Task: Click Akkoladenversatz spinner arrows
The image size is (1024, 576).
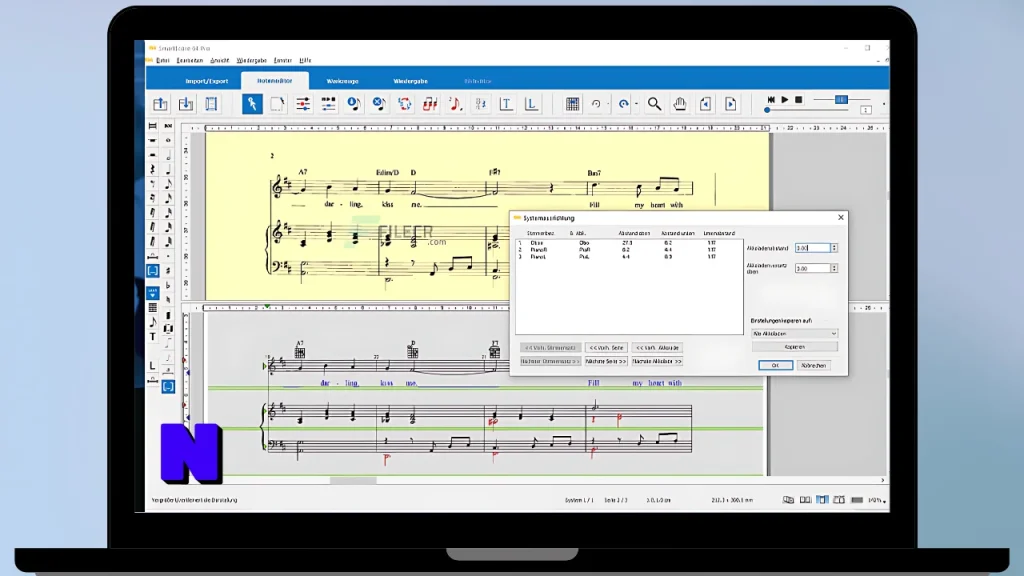Action: 834,268
